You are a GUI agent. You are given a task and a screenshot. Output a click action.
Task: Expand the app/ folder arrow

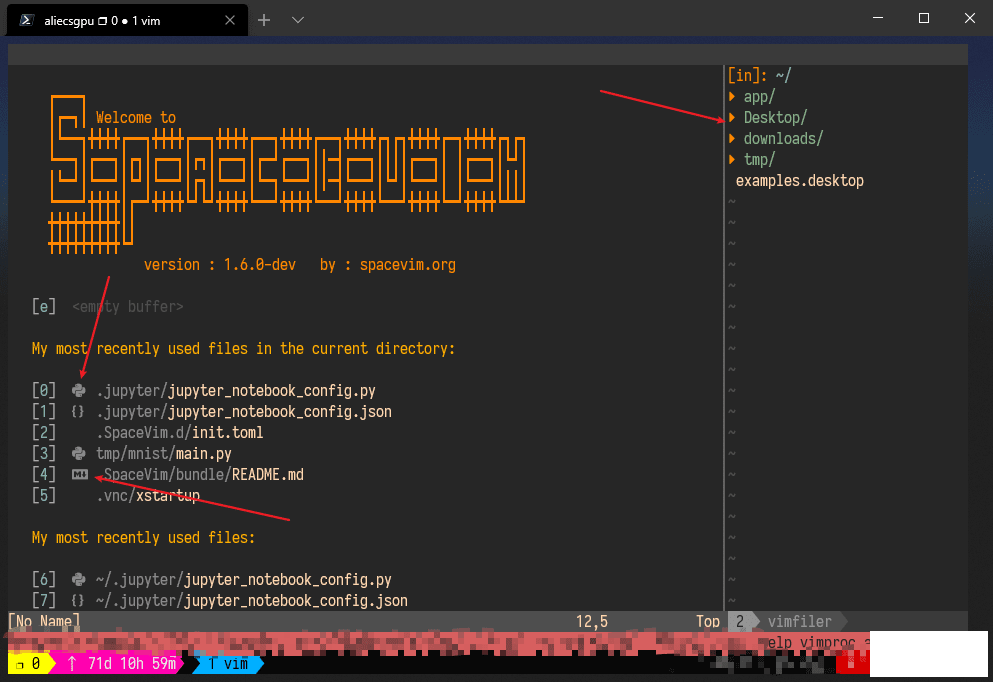(x=733, y=96)
